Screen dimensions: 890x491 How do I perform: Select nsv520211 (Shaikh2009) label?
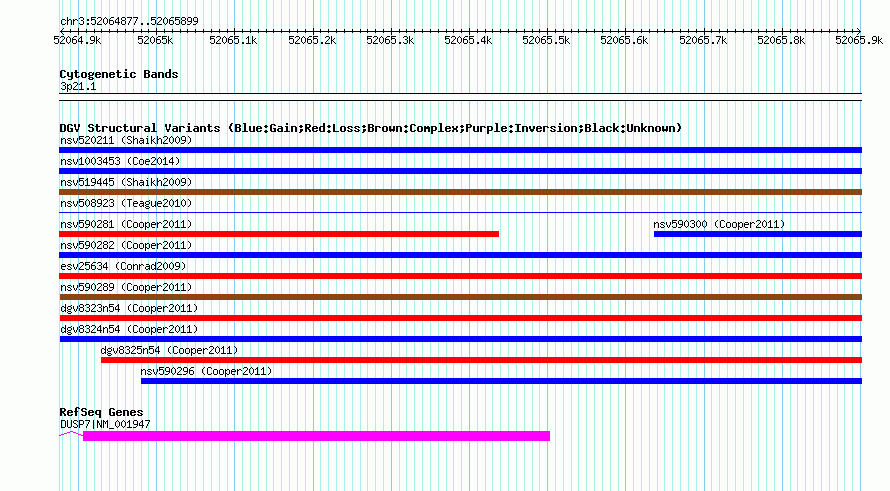pos(126,140)
